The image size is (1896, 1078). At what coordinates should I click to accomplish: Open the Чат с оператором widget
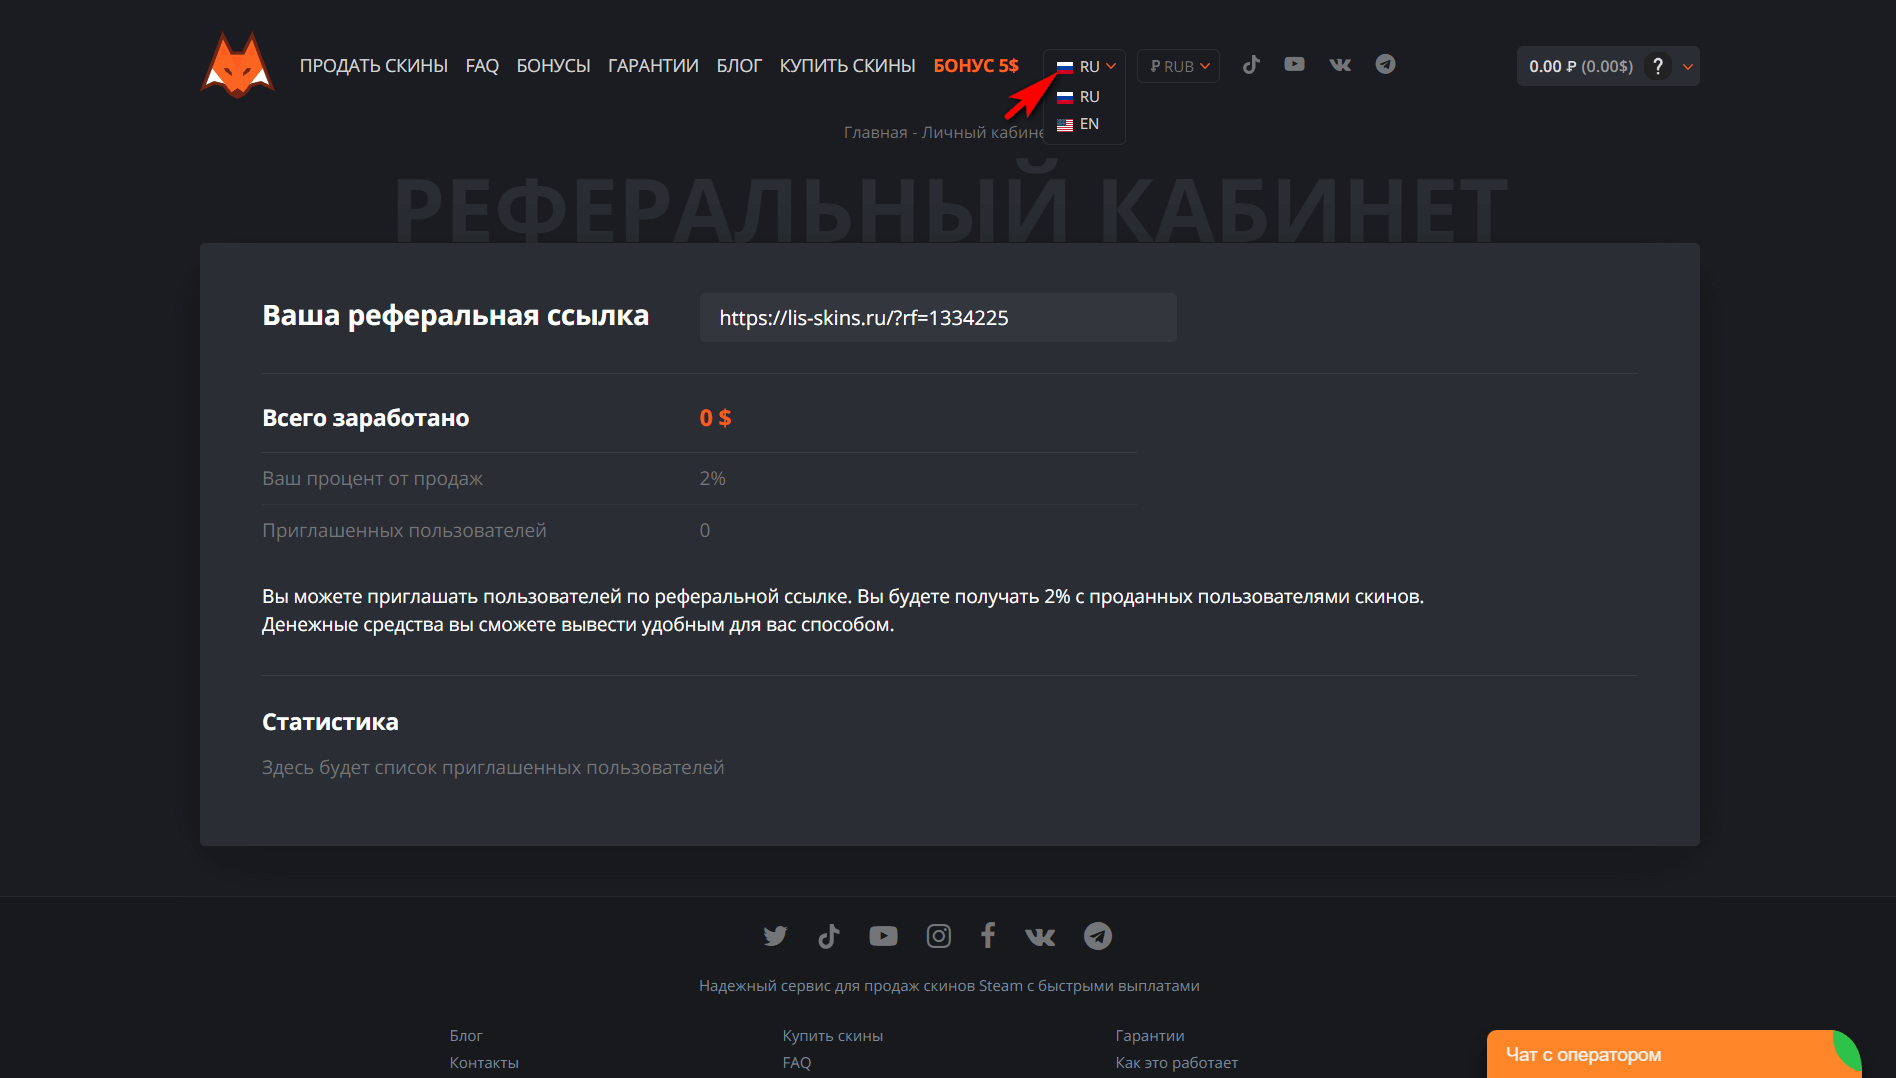click(x=1672, y=1054)
